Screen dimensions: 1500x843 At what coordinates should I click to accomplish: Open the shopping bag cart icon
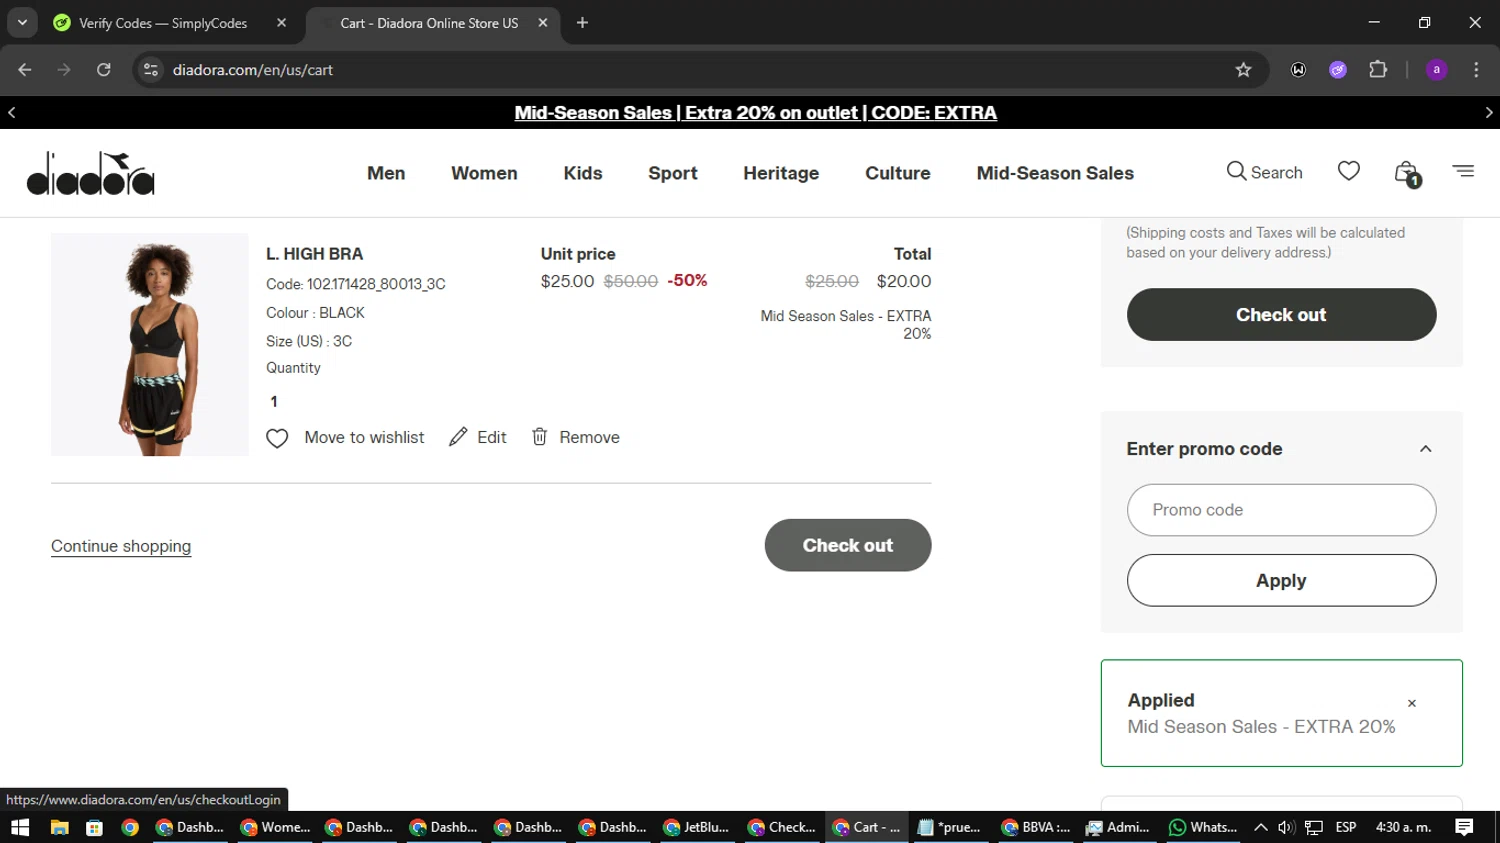[x=1407, y=173]
